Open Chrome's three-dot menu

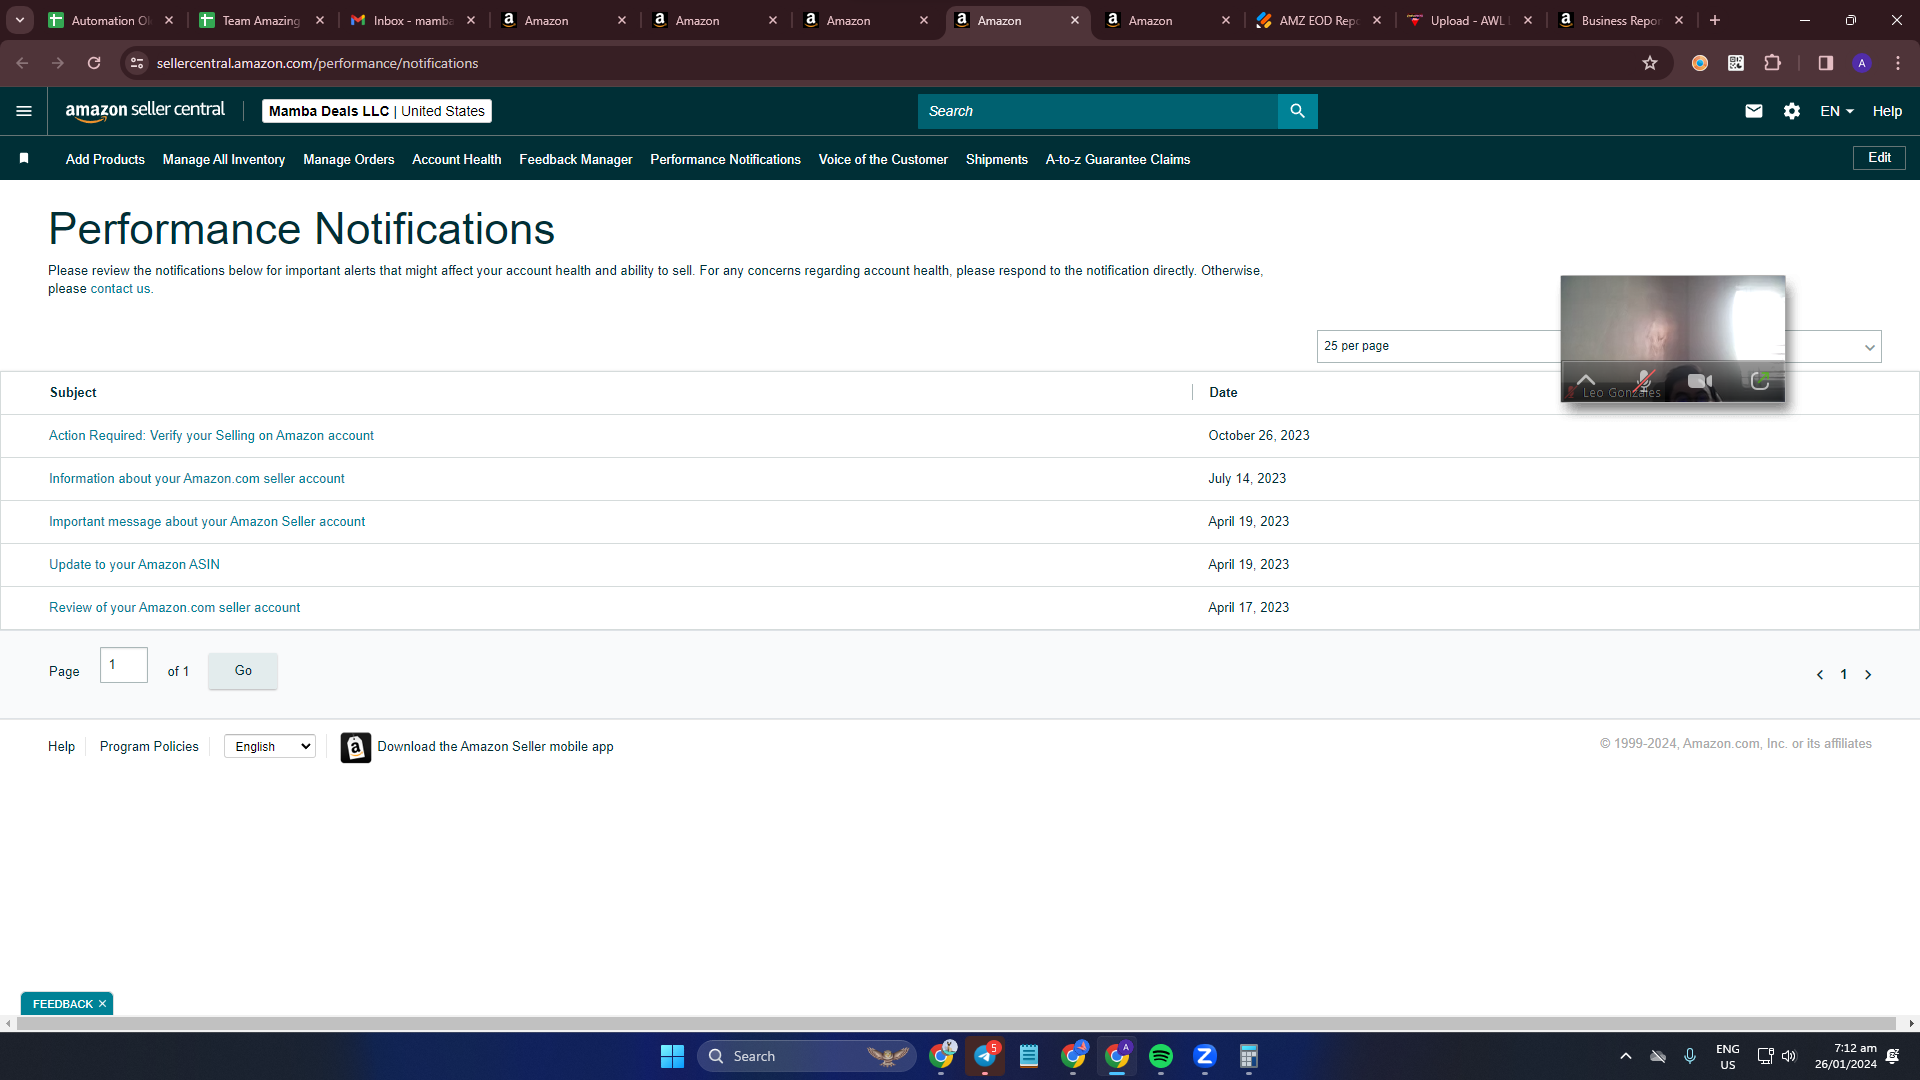[x=1898, y=63]
